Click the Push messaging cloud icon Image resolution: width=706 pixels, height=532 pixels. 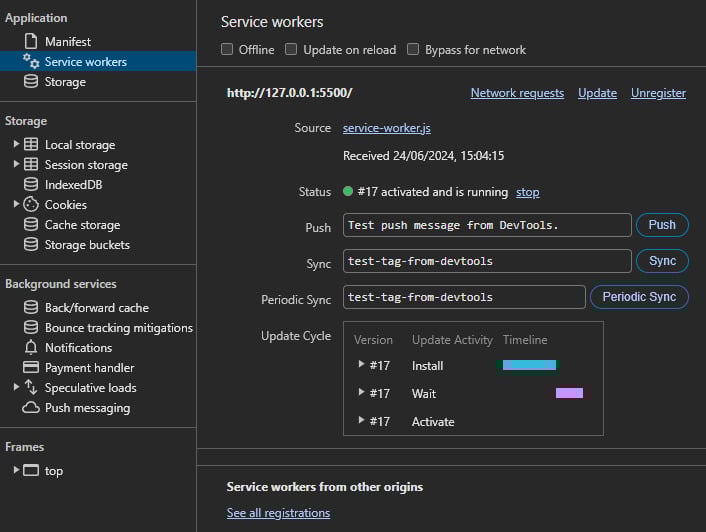(x=31, y=408)
